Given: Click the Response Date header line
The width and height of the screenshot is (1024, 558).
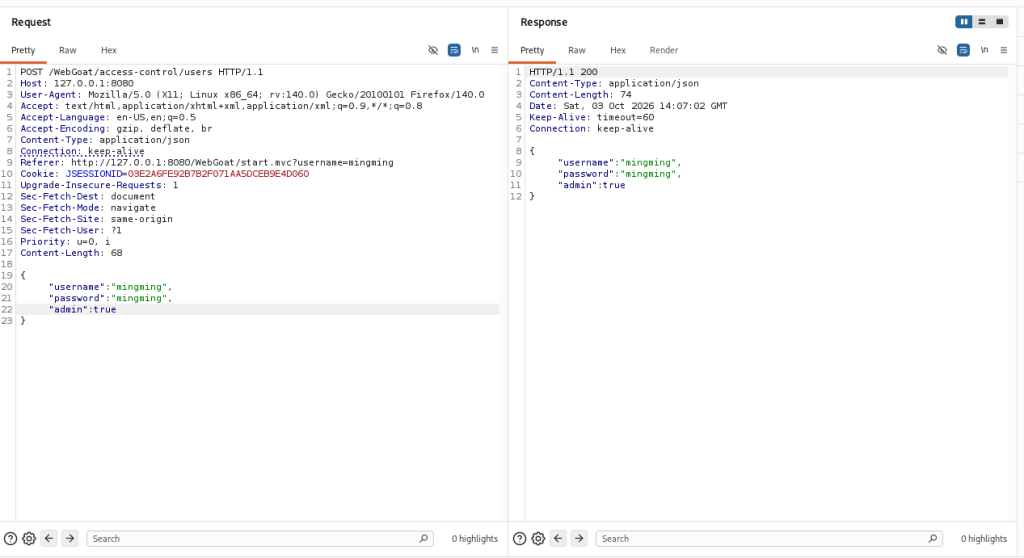Looking at the screenshot, I should pyautogui.click(x=628, y=106).
